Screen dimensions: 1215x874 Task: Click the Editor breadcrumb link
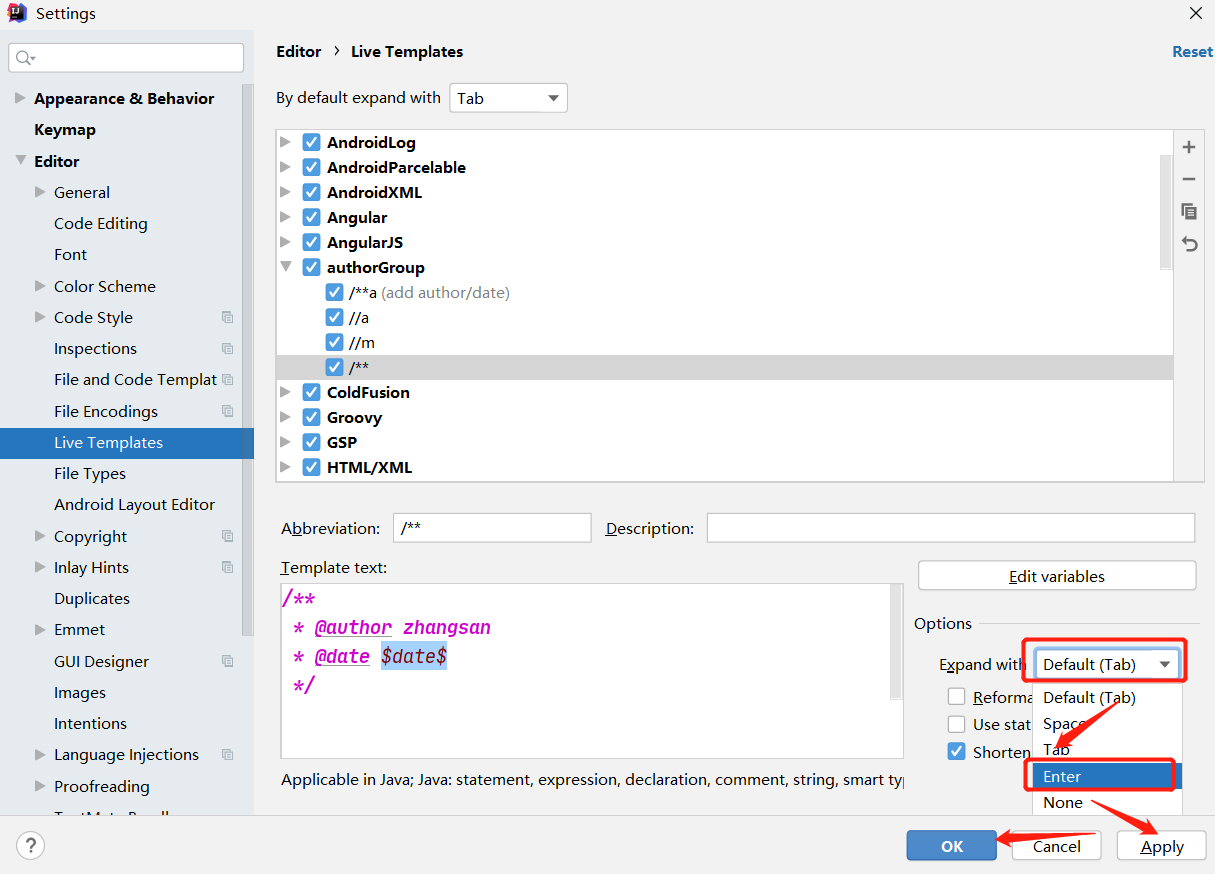[299, 52]
